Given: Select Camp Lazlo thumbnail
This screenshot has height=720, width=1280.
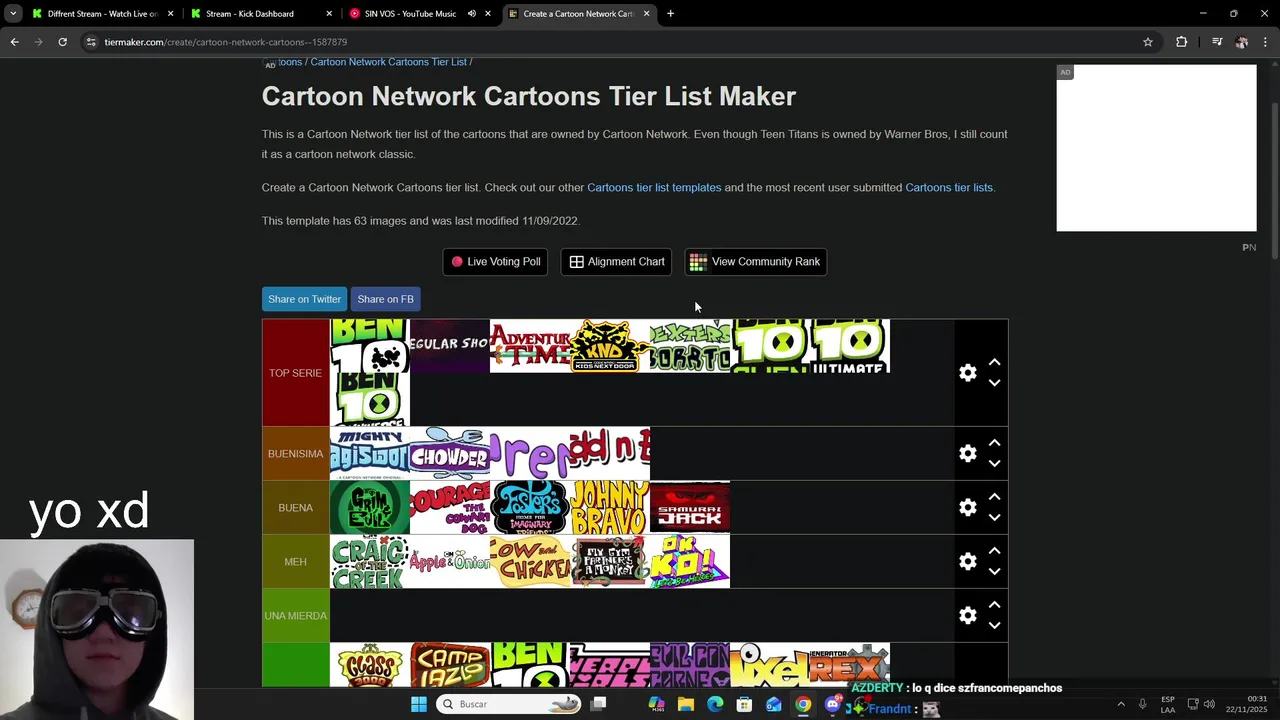Looking at the screenshot, I should pos(450,665).
